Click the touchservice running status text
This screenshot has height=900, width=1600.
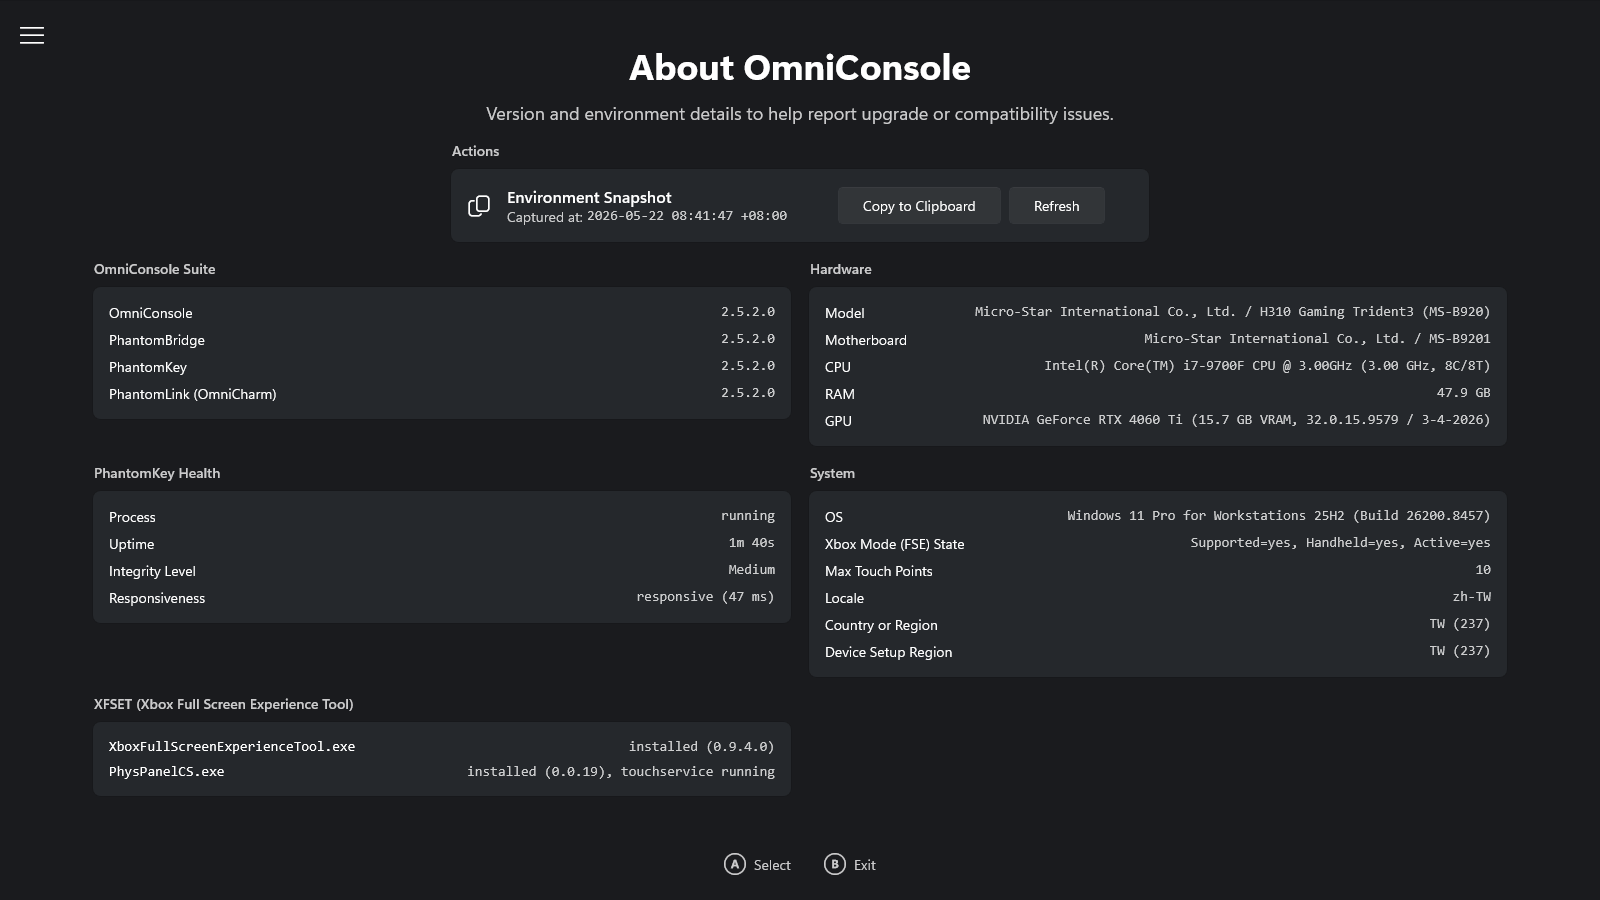click(698, 772)
